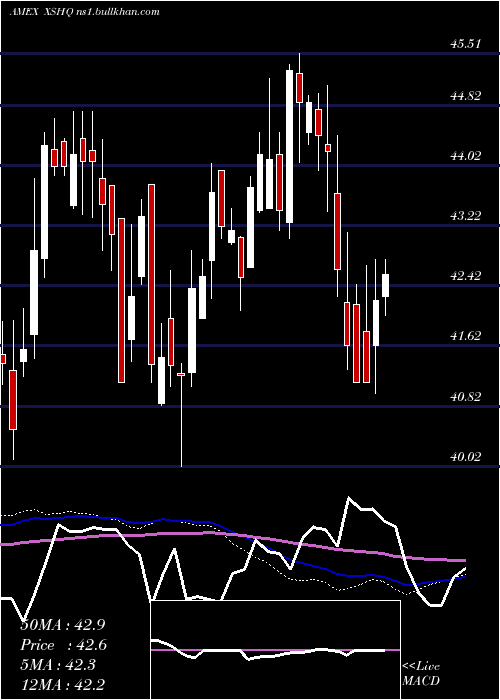Select the 42.42 price axis label
500x700 pixels.
click(466, 276)
